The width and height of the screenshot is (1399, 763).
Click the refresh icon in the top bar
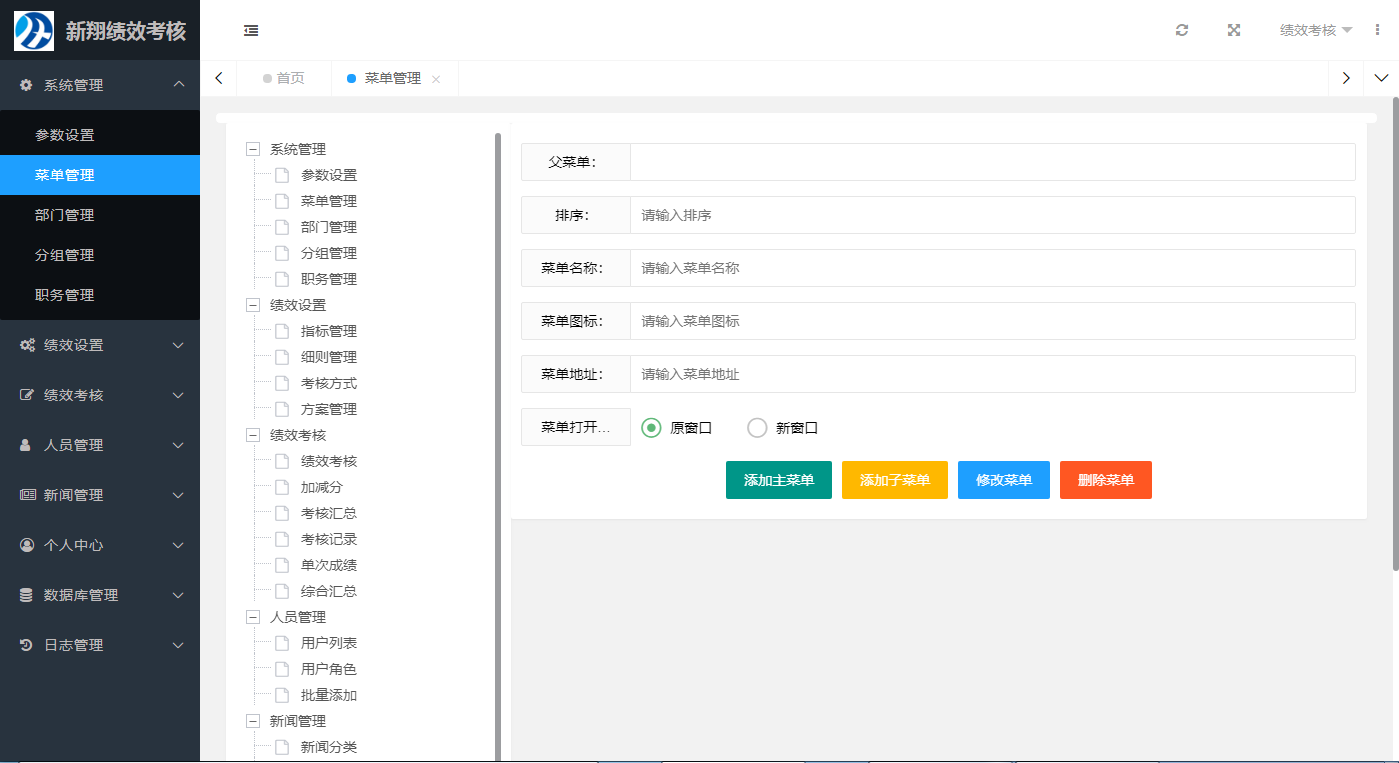pyautogui.click(x=1182, y=30)
